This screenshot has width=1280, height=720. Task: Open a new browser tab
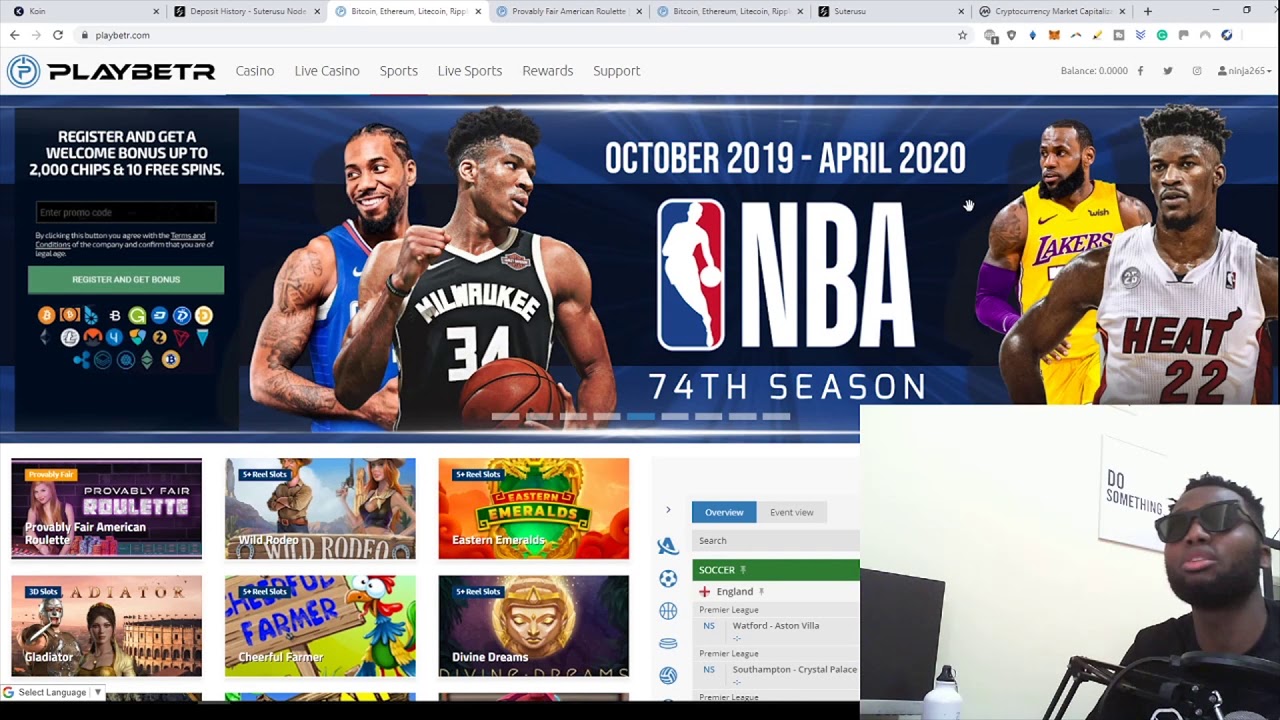click(1147, 11)
